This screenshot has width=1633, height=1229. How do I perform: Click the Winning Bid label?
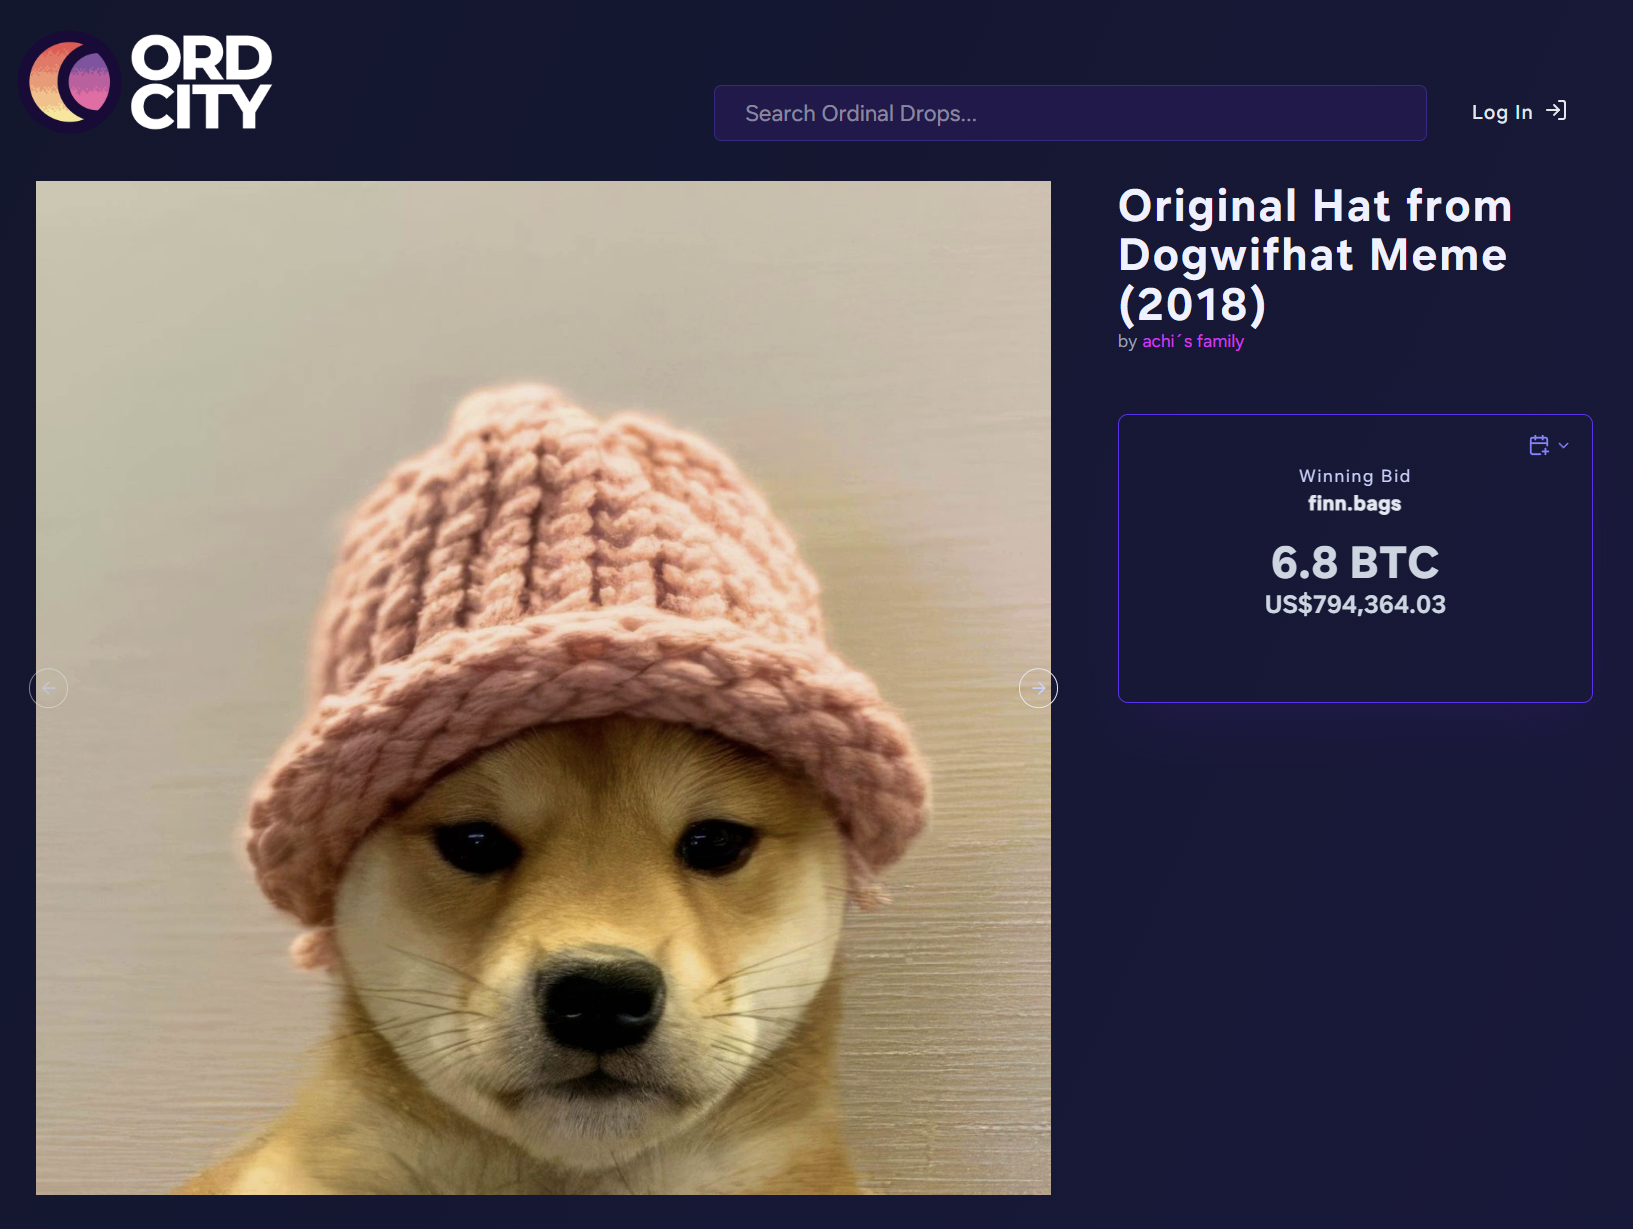1355,476
